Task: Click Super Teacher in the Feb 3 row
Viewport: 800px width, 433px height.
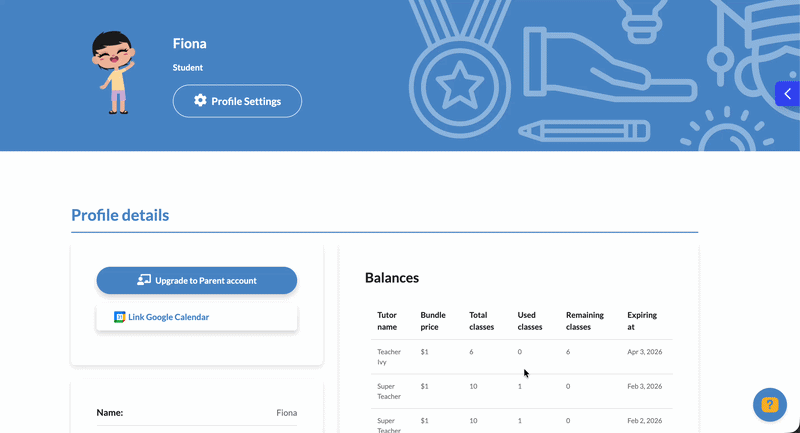Action: coord(389,391)
